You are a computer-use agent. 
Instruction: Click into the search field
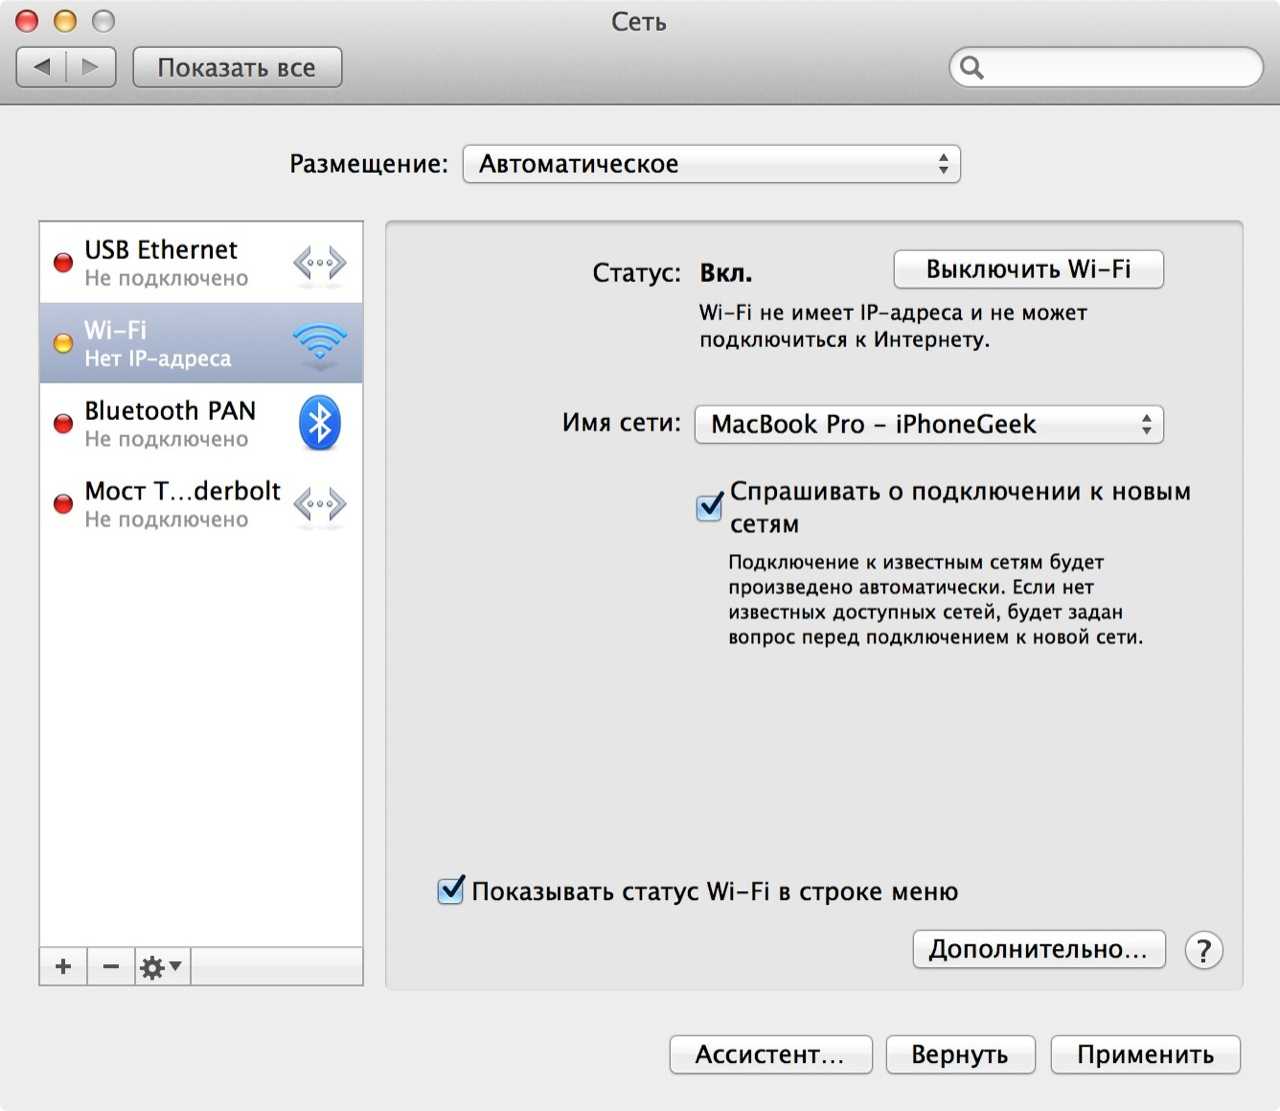[1106, 67]
